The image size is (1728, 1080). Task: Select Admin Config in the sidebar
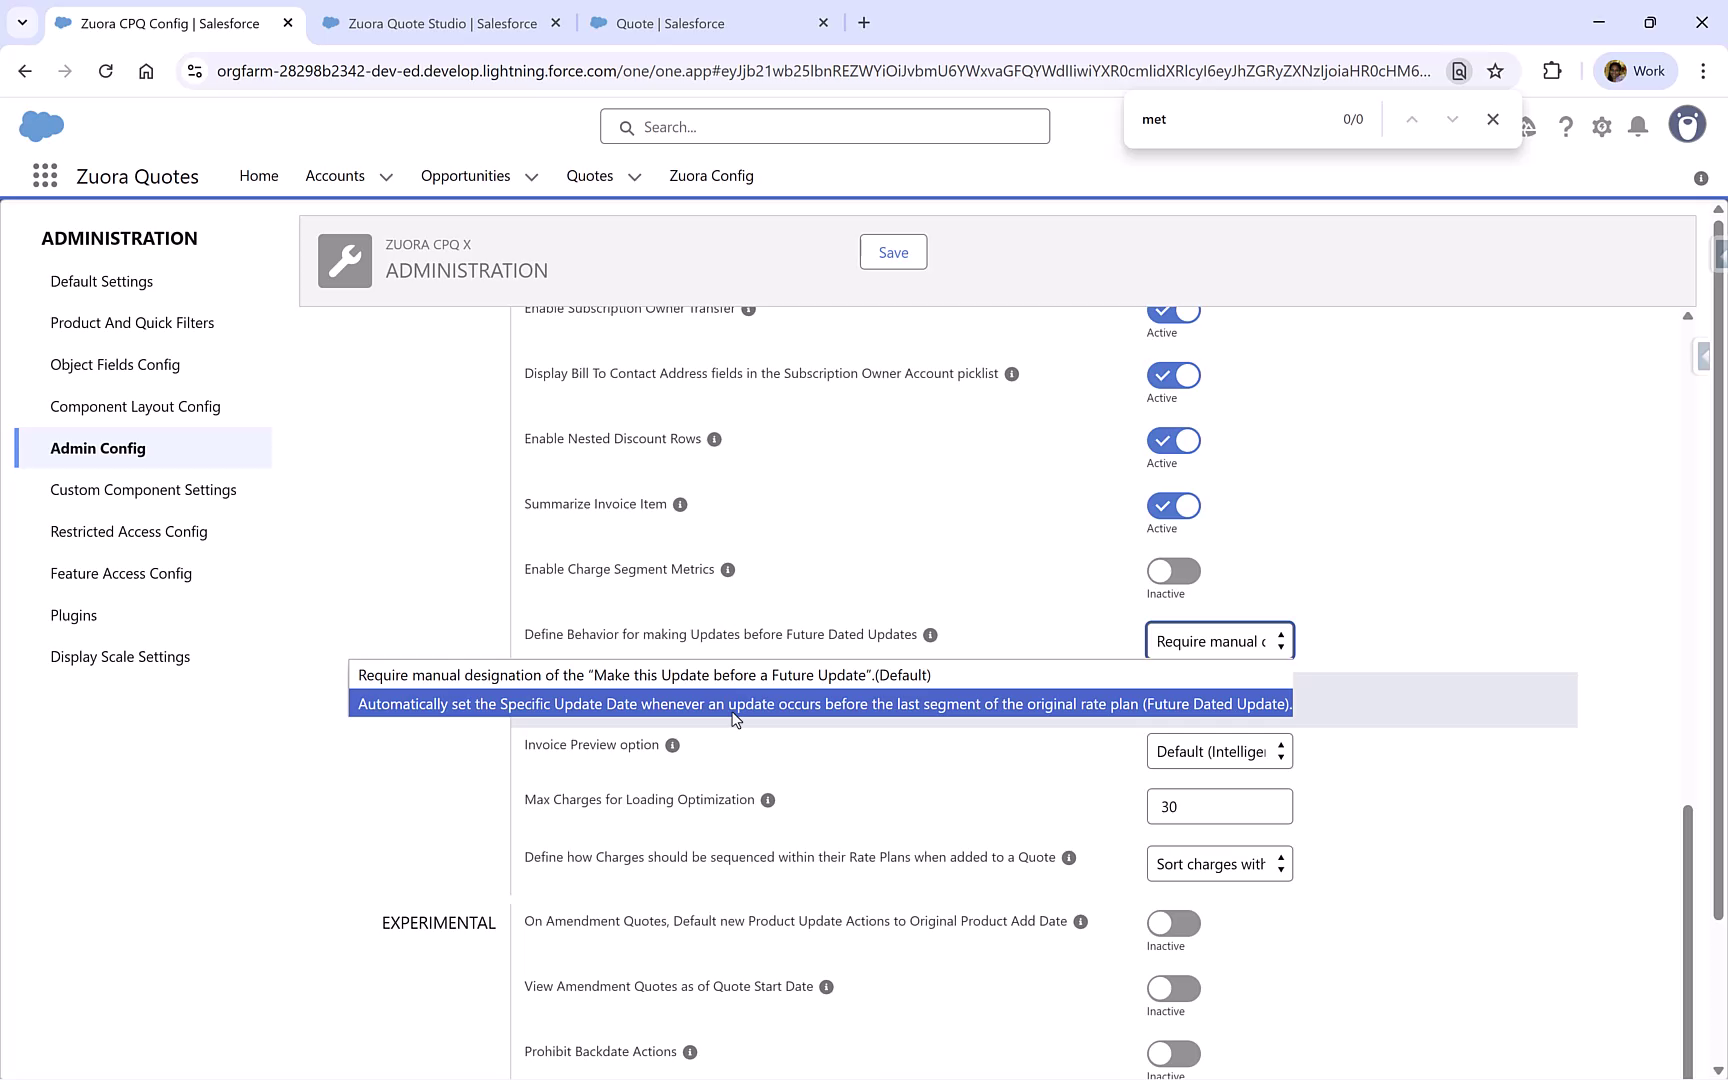(x=97, y=448)
